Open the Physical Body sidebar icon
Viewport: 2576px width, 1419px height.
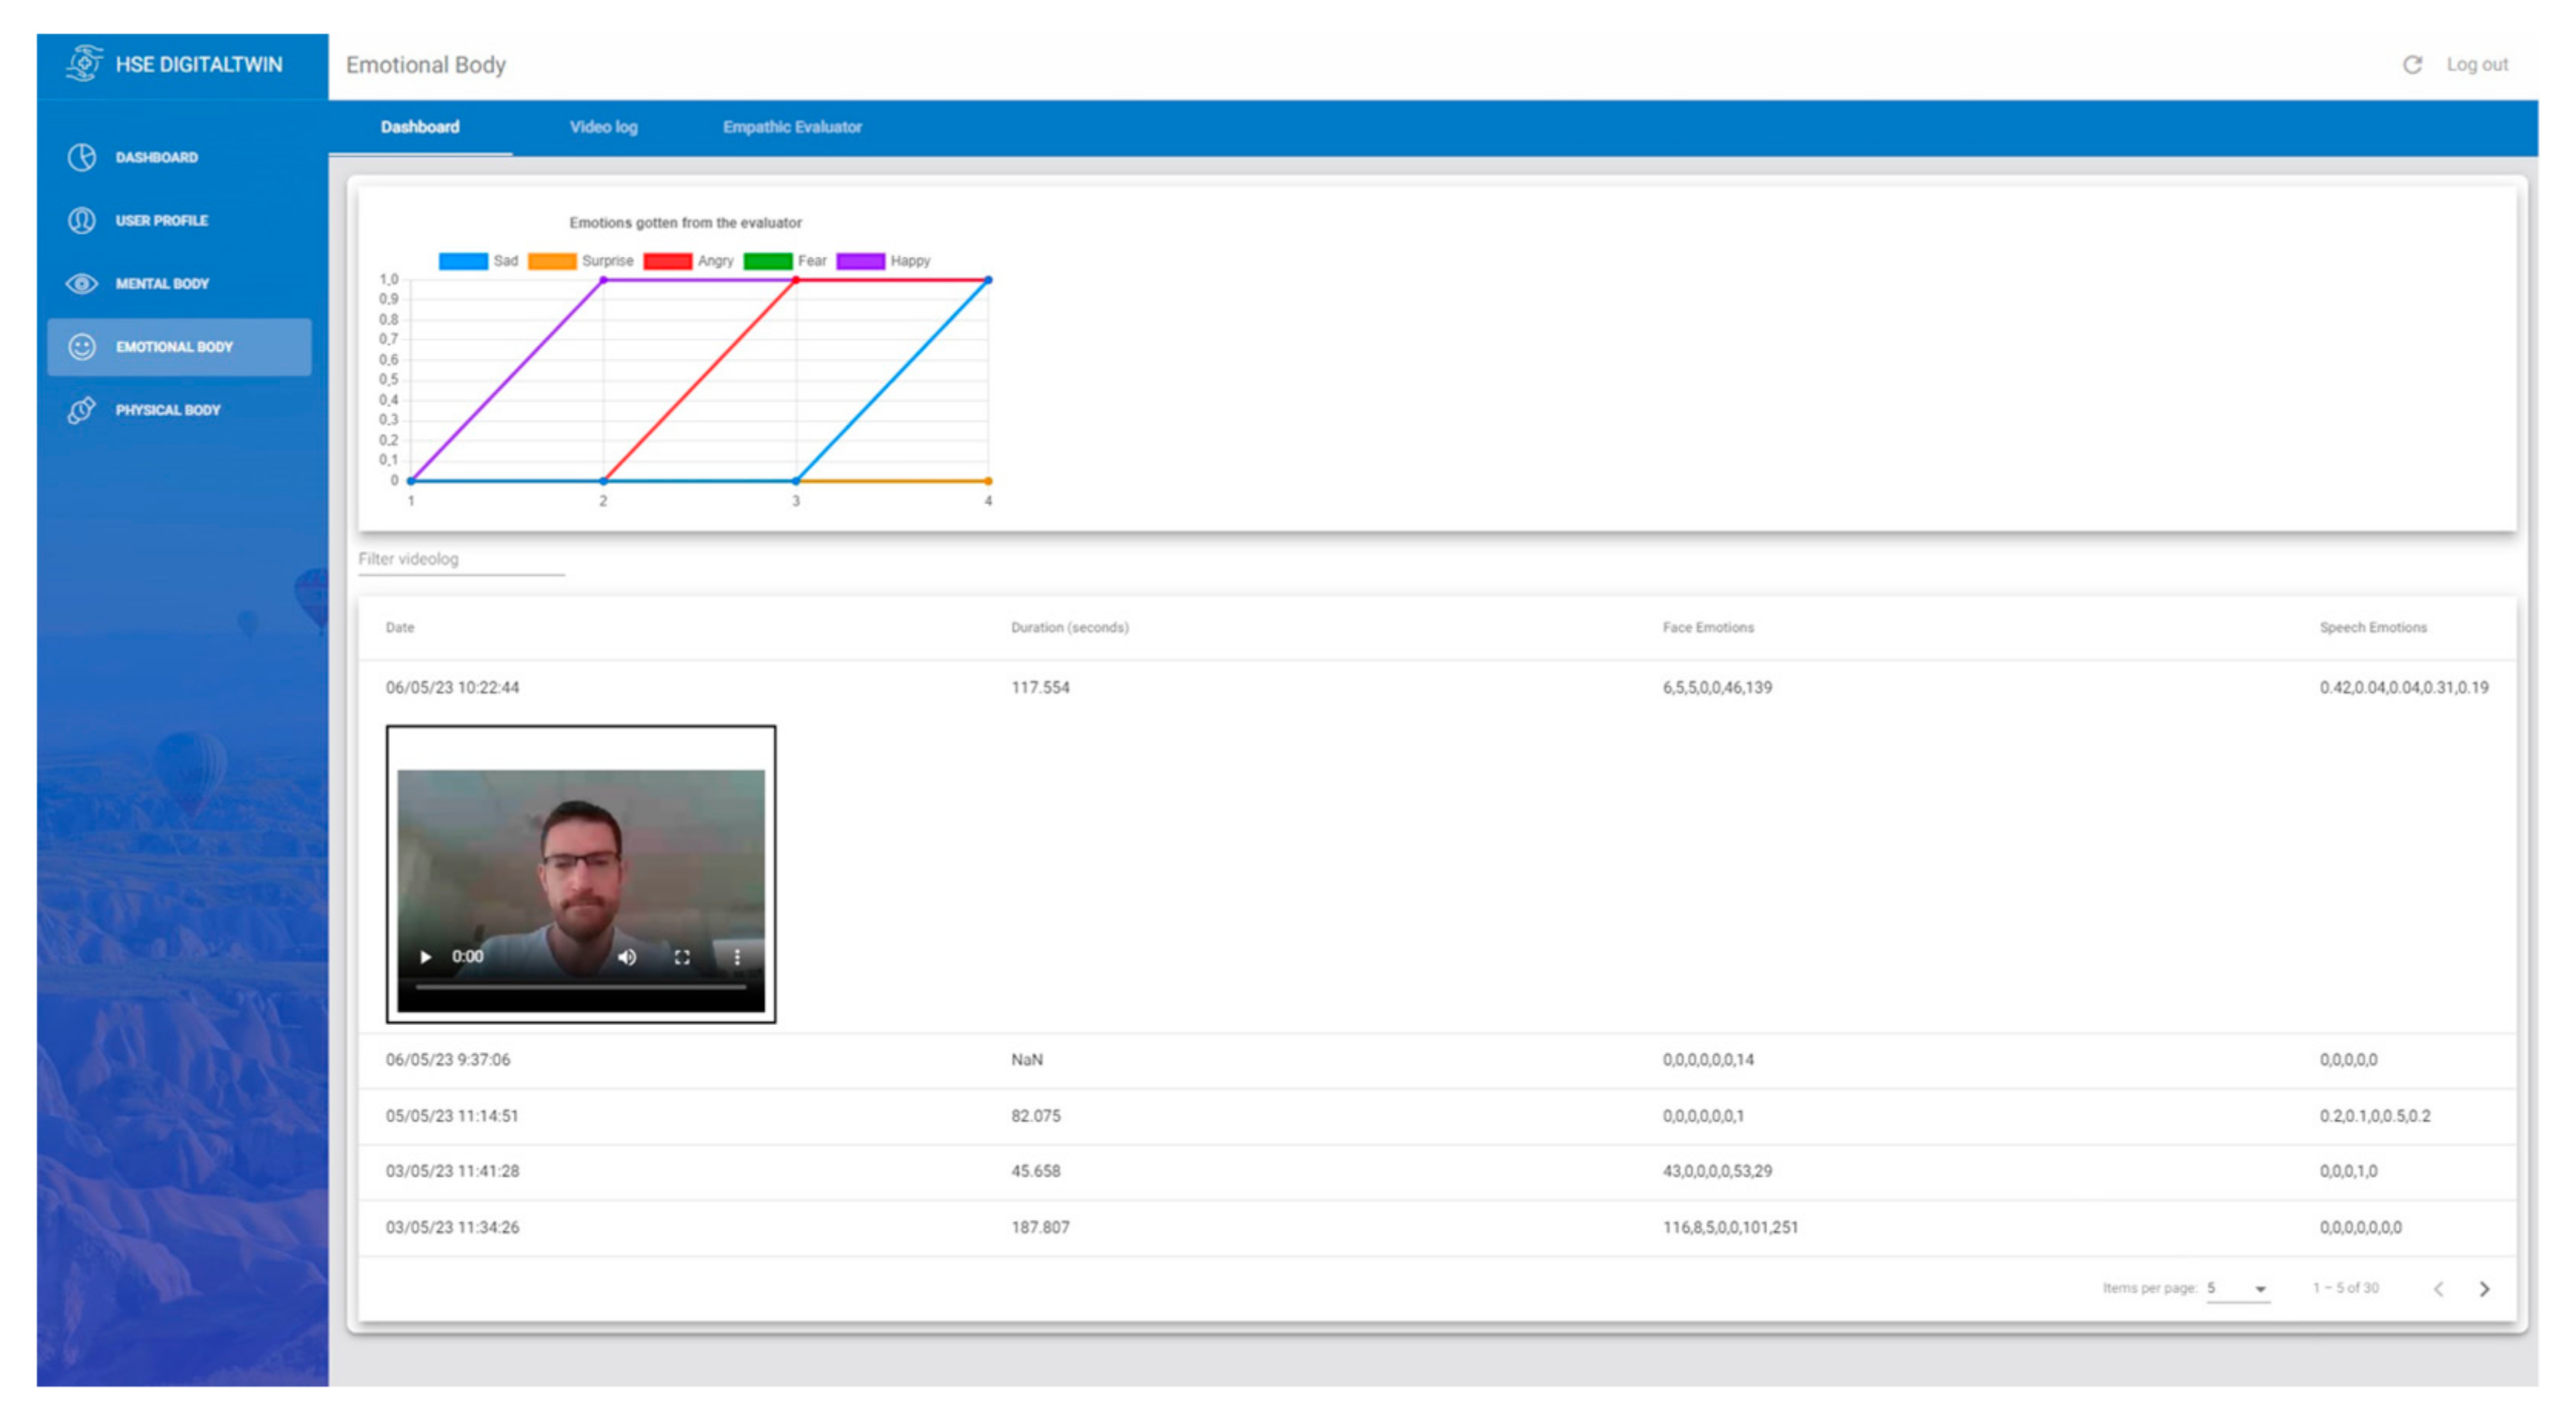pos(82,410)
